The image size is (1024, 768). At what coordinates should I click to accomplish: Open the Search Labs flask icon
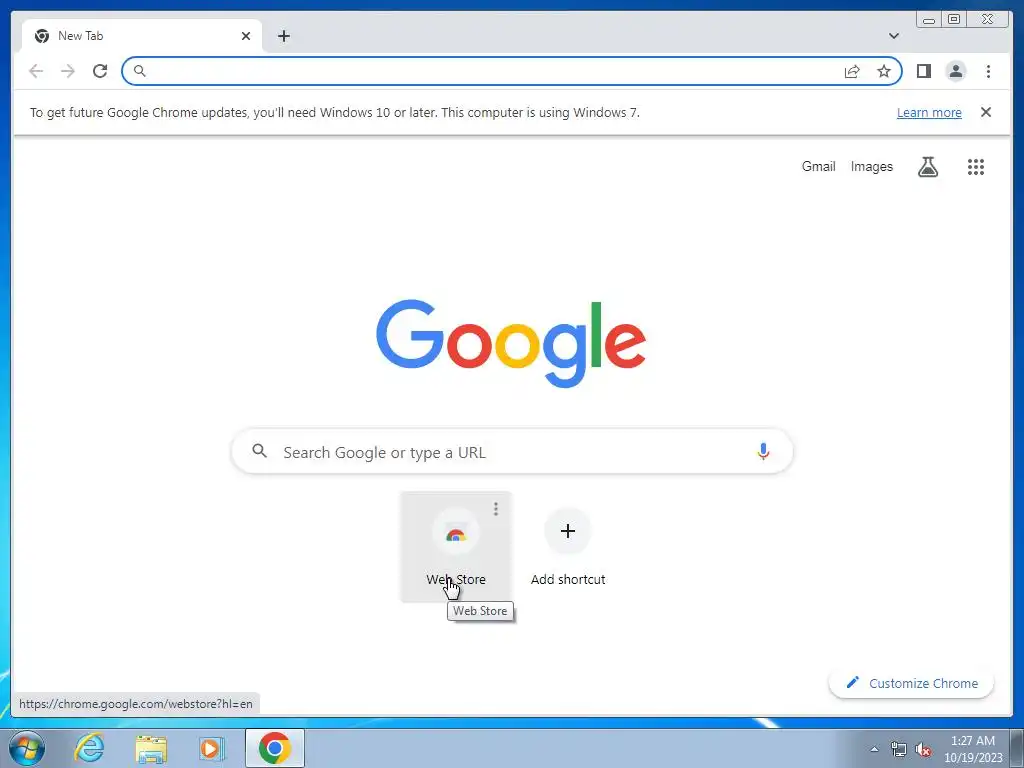tap(927, 167)
